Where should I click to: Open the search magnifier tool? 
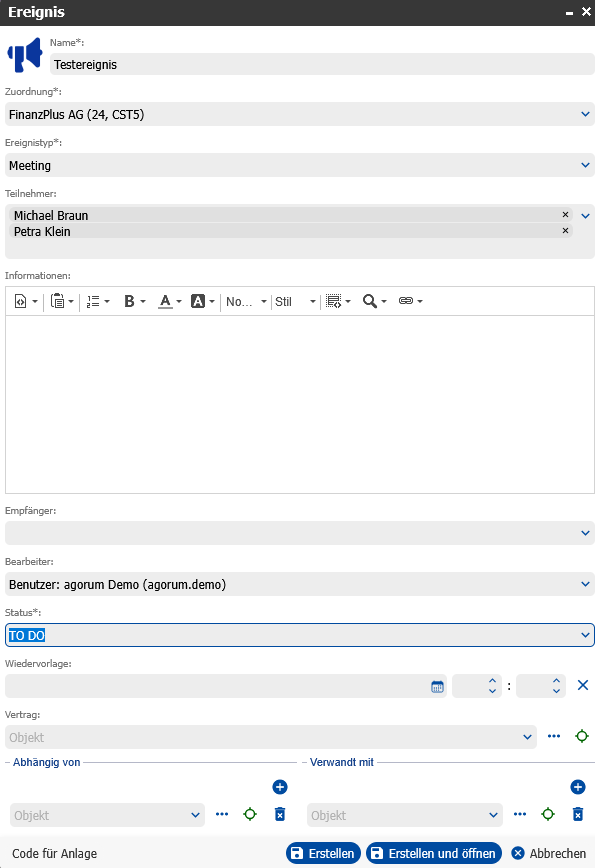[x=369, y=301]
